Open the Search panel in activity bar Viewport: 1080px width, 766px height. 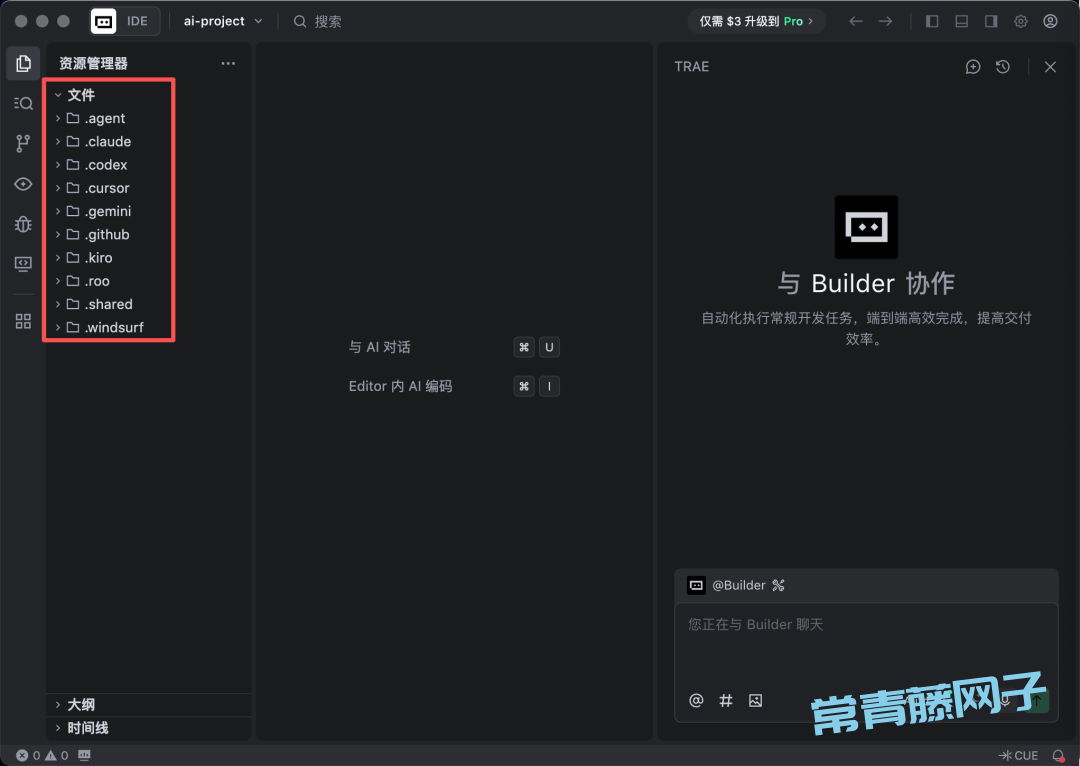[x=23, y=103]
